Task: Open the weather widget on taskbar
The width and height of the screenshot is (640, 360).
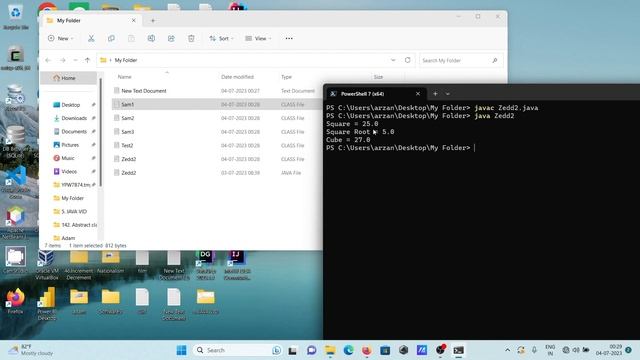Action: [x=31, y=350]
